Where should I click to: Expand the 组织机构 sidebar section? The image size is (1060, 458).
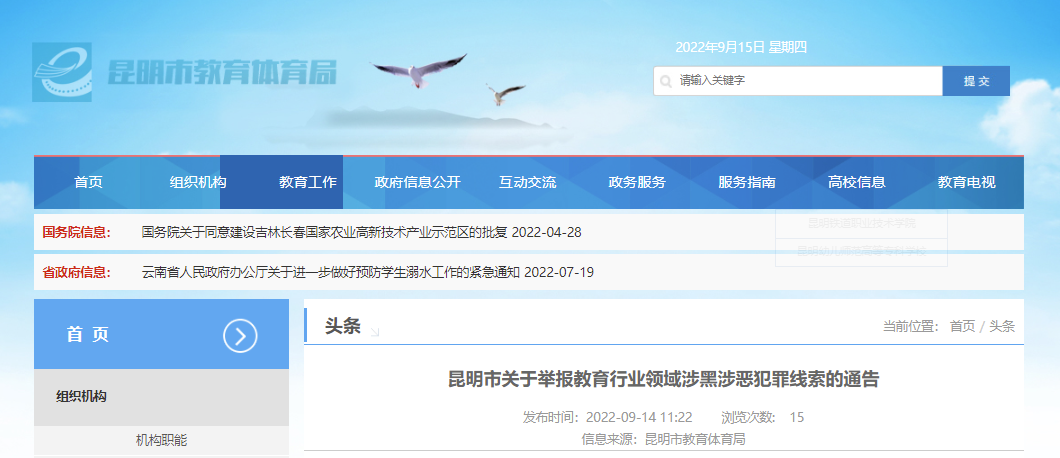pos(82,397)
